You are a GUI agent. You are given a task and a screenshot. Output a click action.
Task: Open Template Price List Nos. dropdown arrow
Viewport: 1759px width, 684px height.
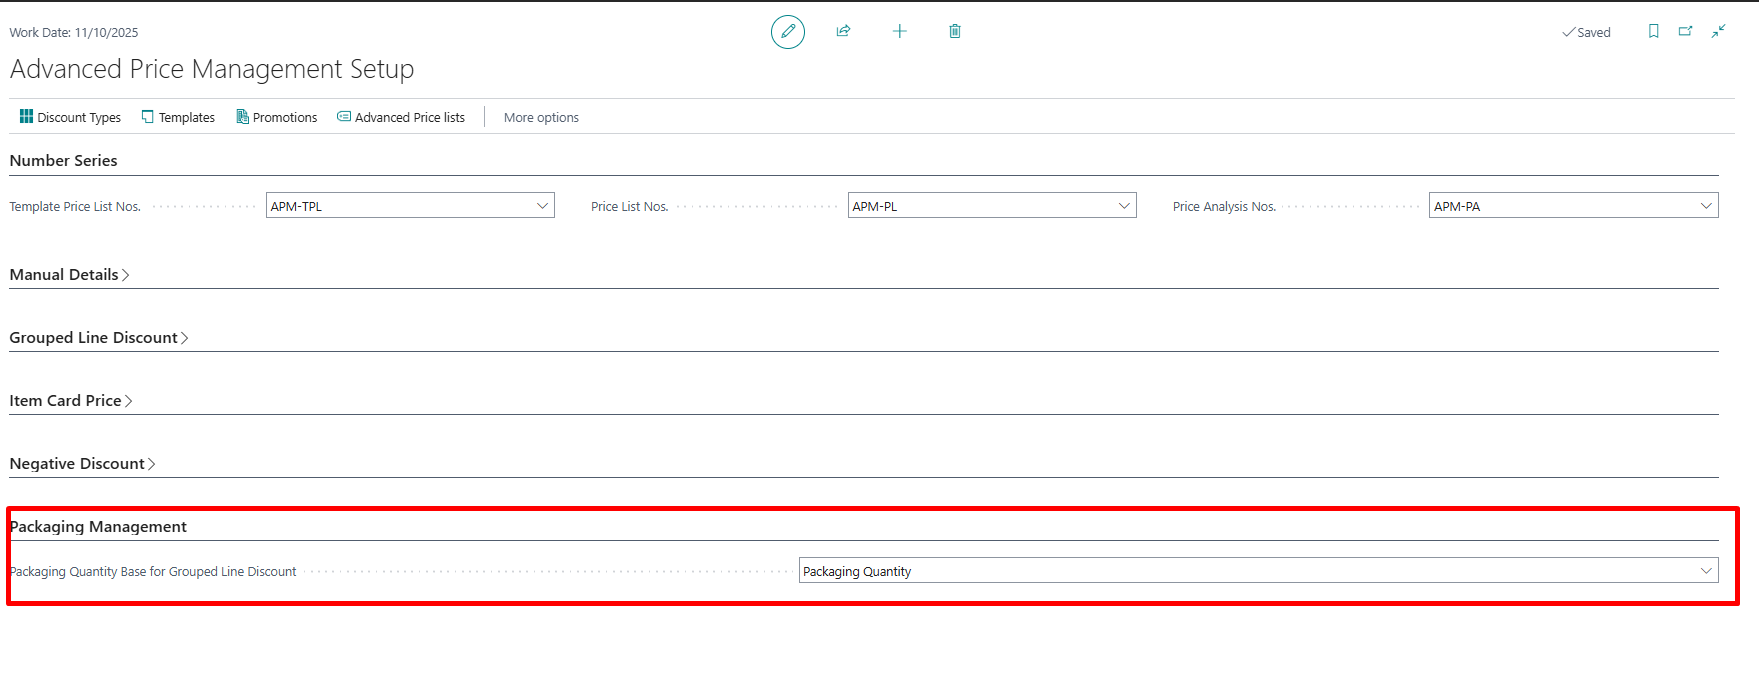coord(542,206)
